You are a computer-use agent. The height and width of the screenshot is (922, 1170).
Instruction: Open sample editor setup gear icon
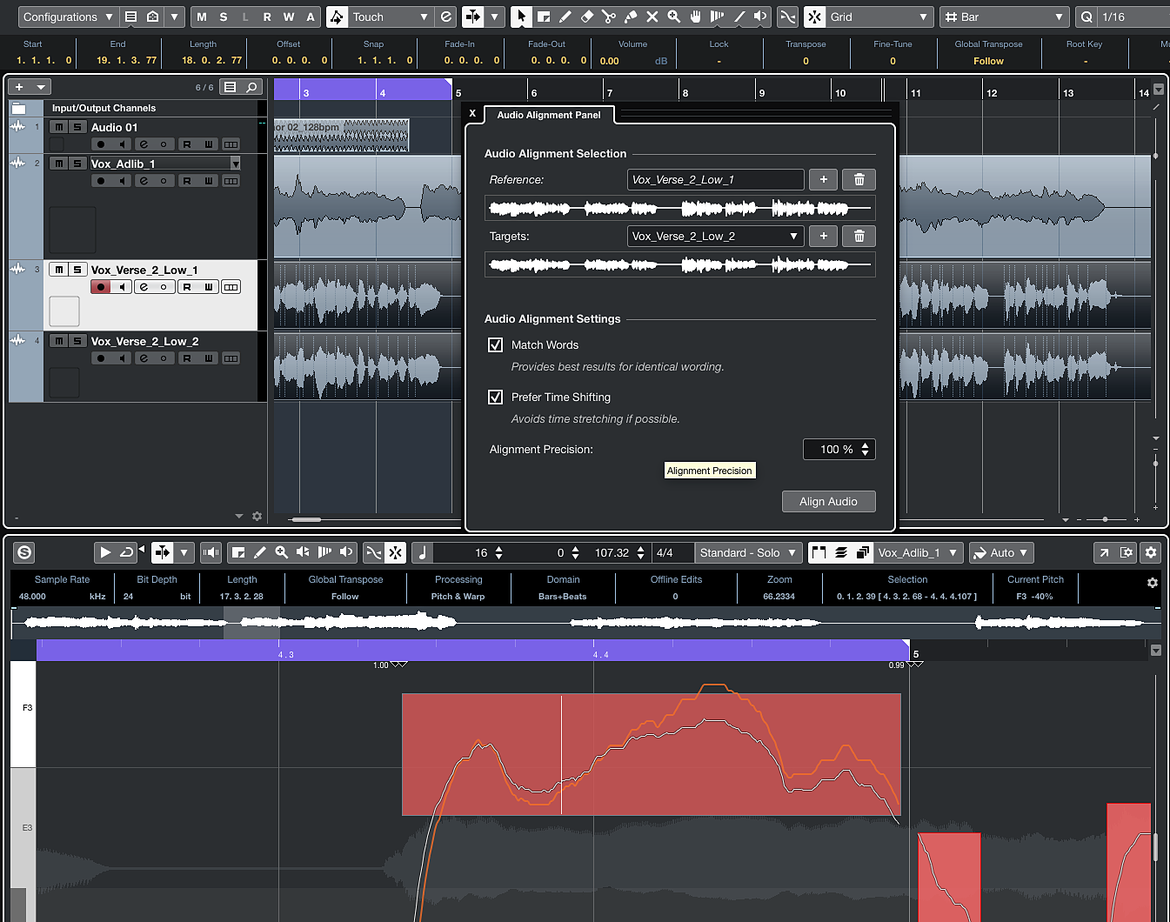[1151, 553]
